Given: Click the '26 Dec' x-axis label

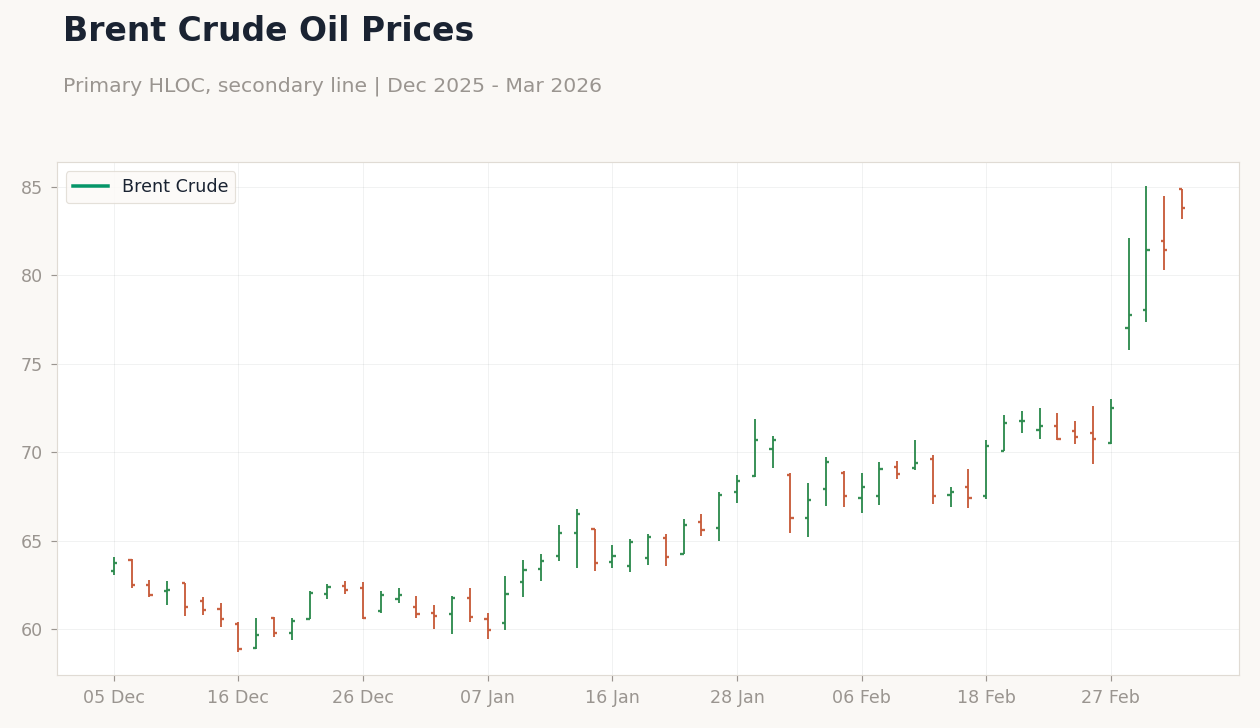Looking at the screenshot, I should click(363, 698).
